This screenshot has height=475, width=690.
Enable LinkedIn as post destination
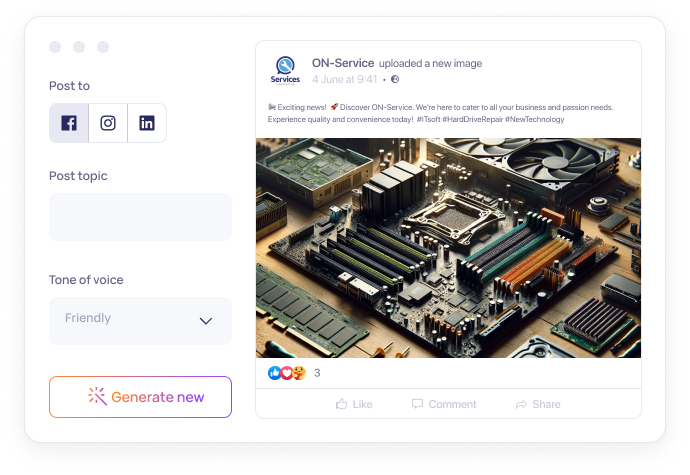[x=147, y=123]
